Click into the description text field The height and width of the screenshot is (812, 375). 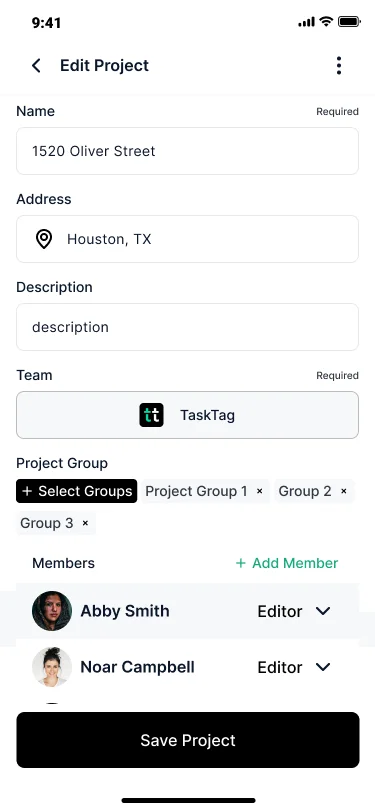pyautogui.click(x=188, y=327)
